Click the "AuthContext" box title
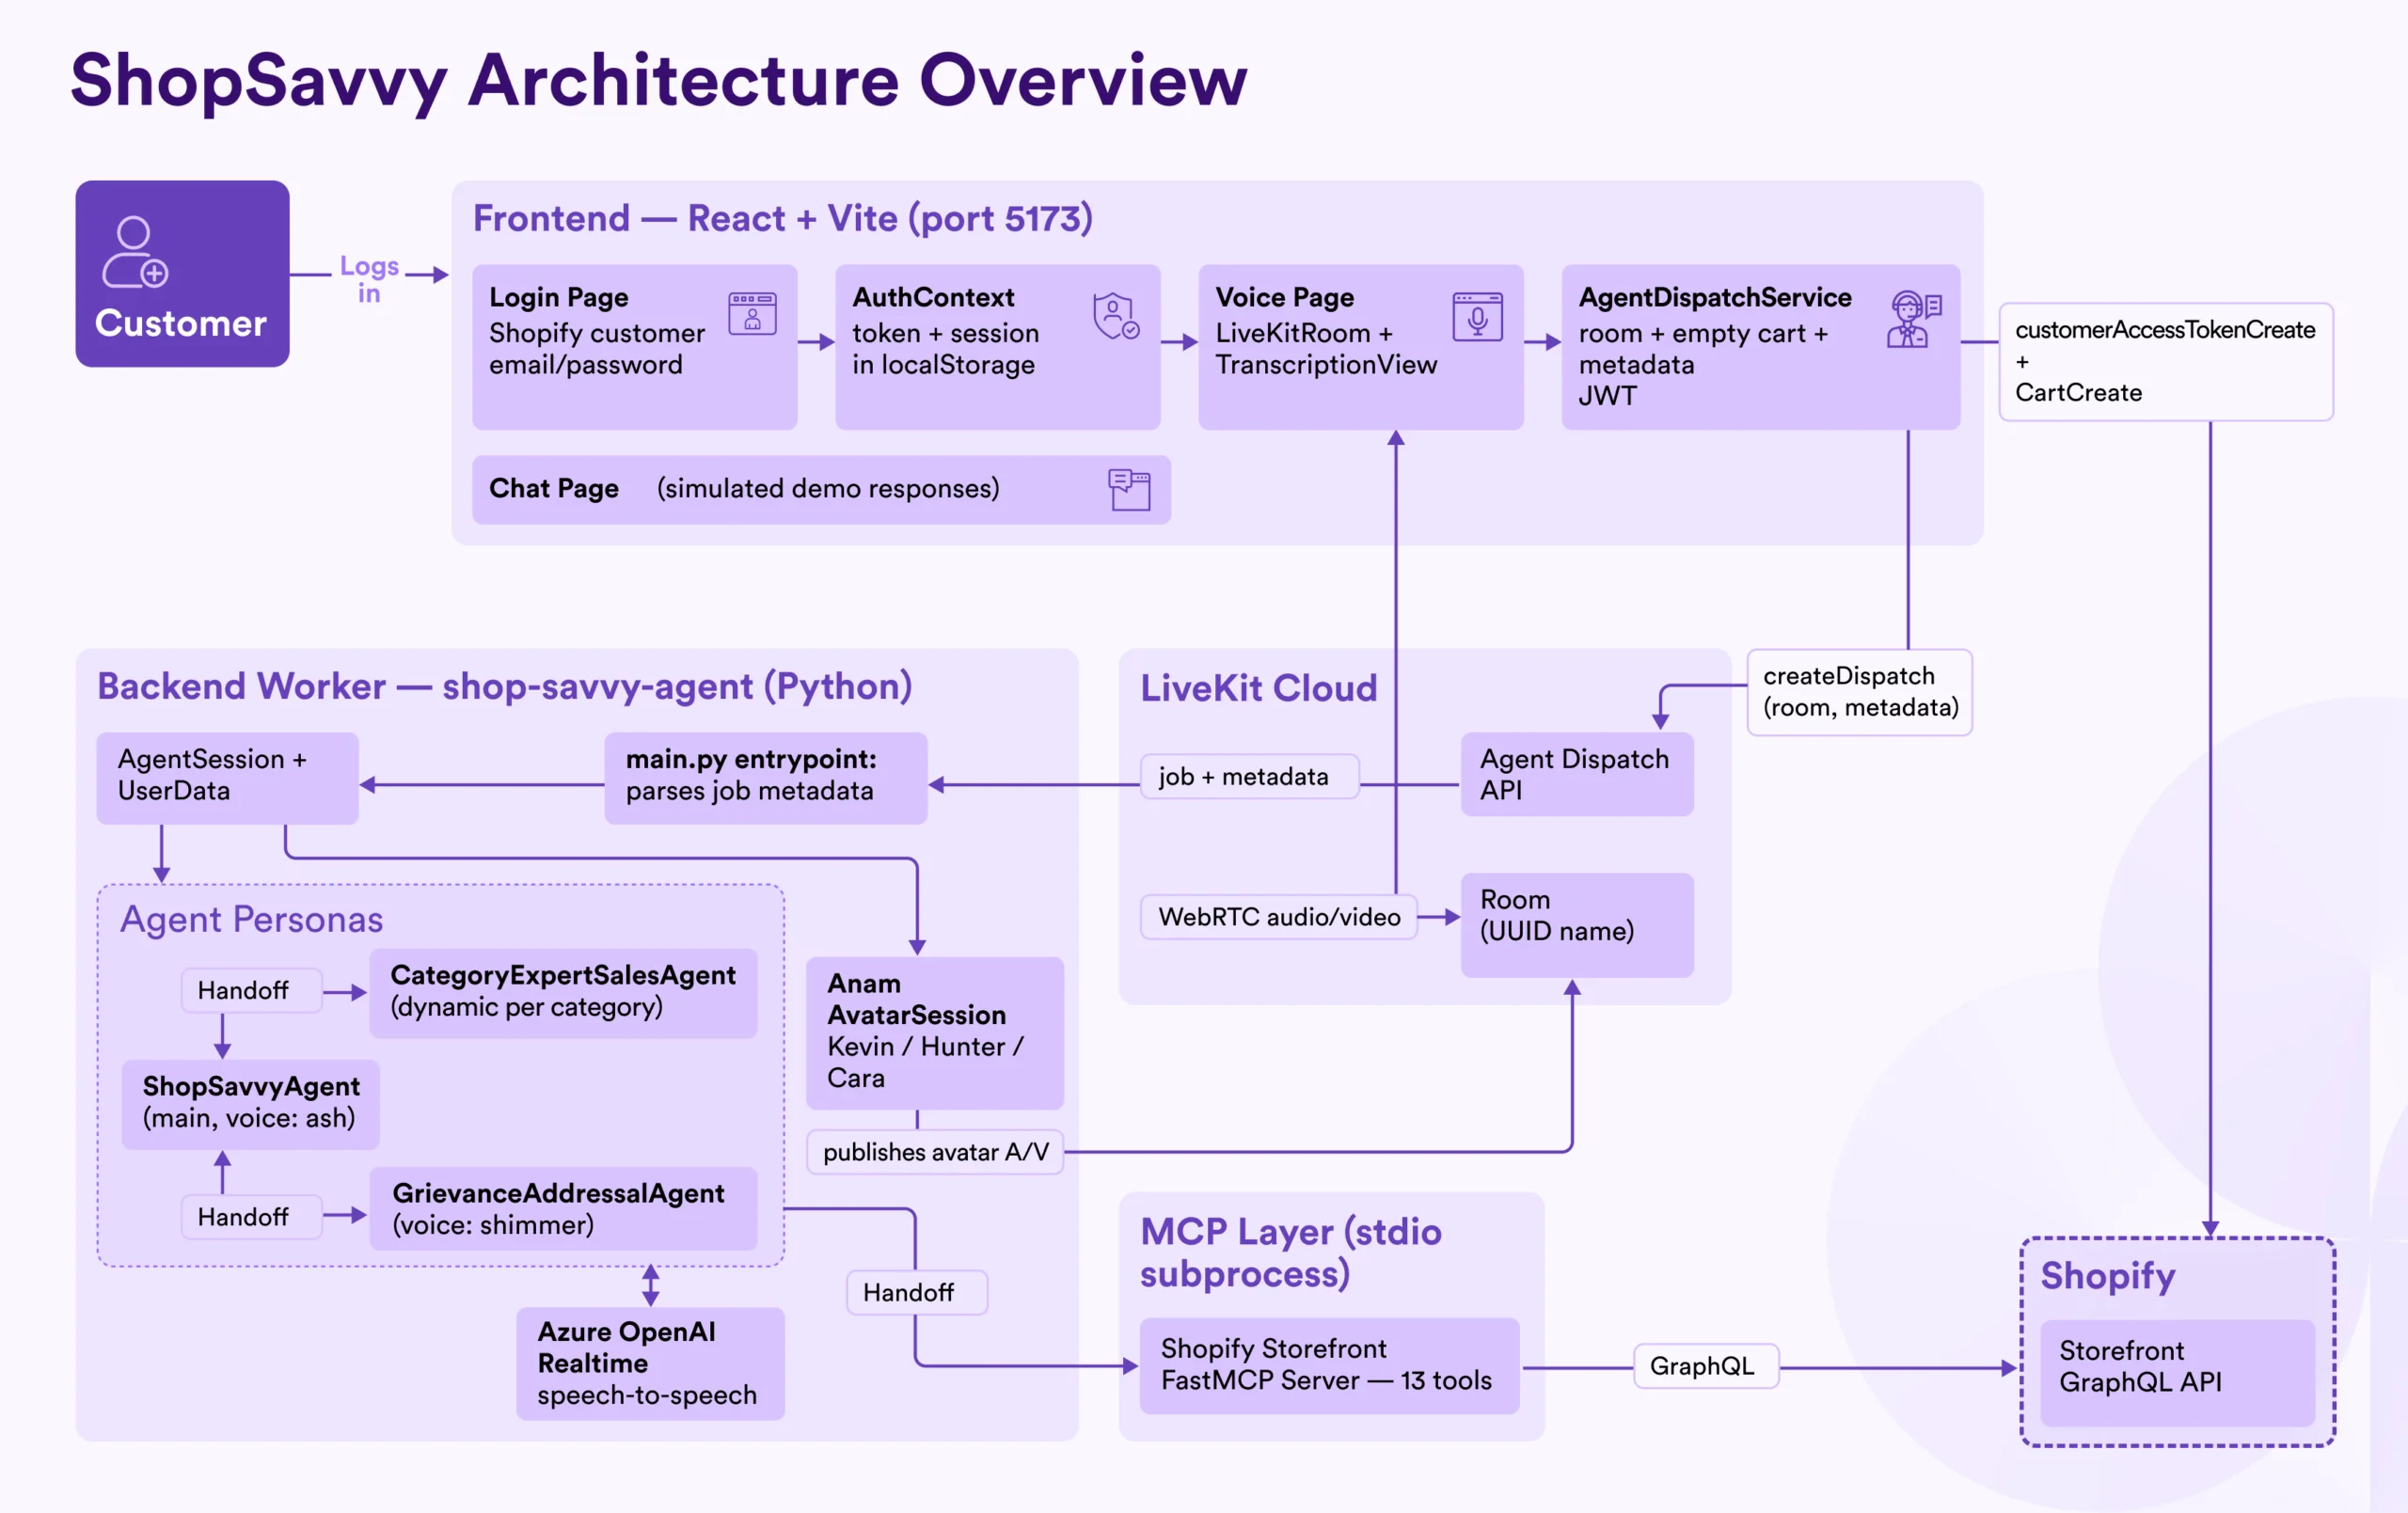This screenshot has height=1513, width=2408. (x=933, y=297)
